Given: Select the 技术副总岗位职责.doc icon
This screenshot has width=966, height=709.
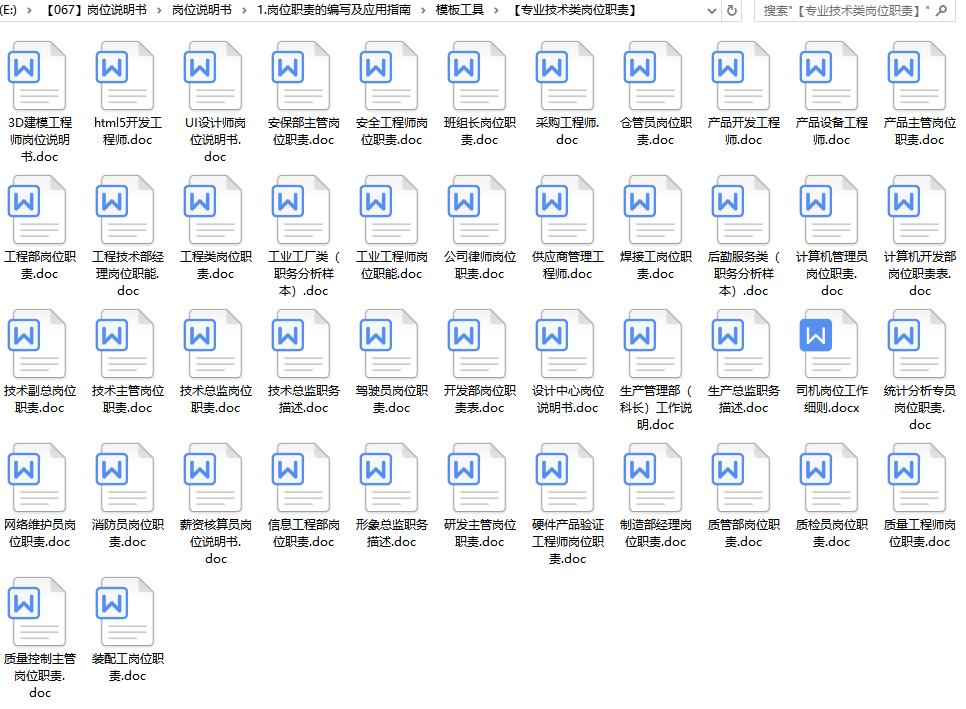Looking at the screenshot, I should [x=37, y=343].
